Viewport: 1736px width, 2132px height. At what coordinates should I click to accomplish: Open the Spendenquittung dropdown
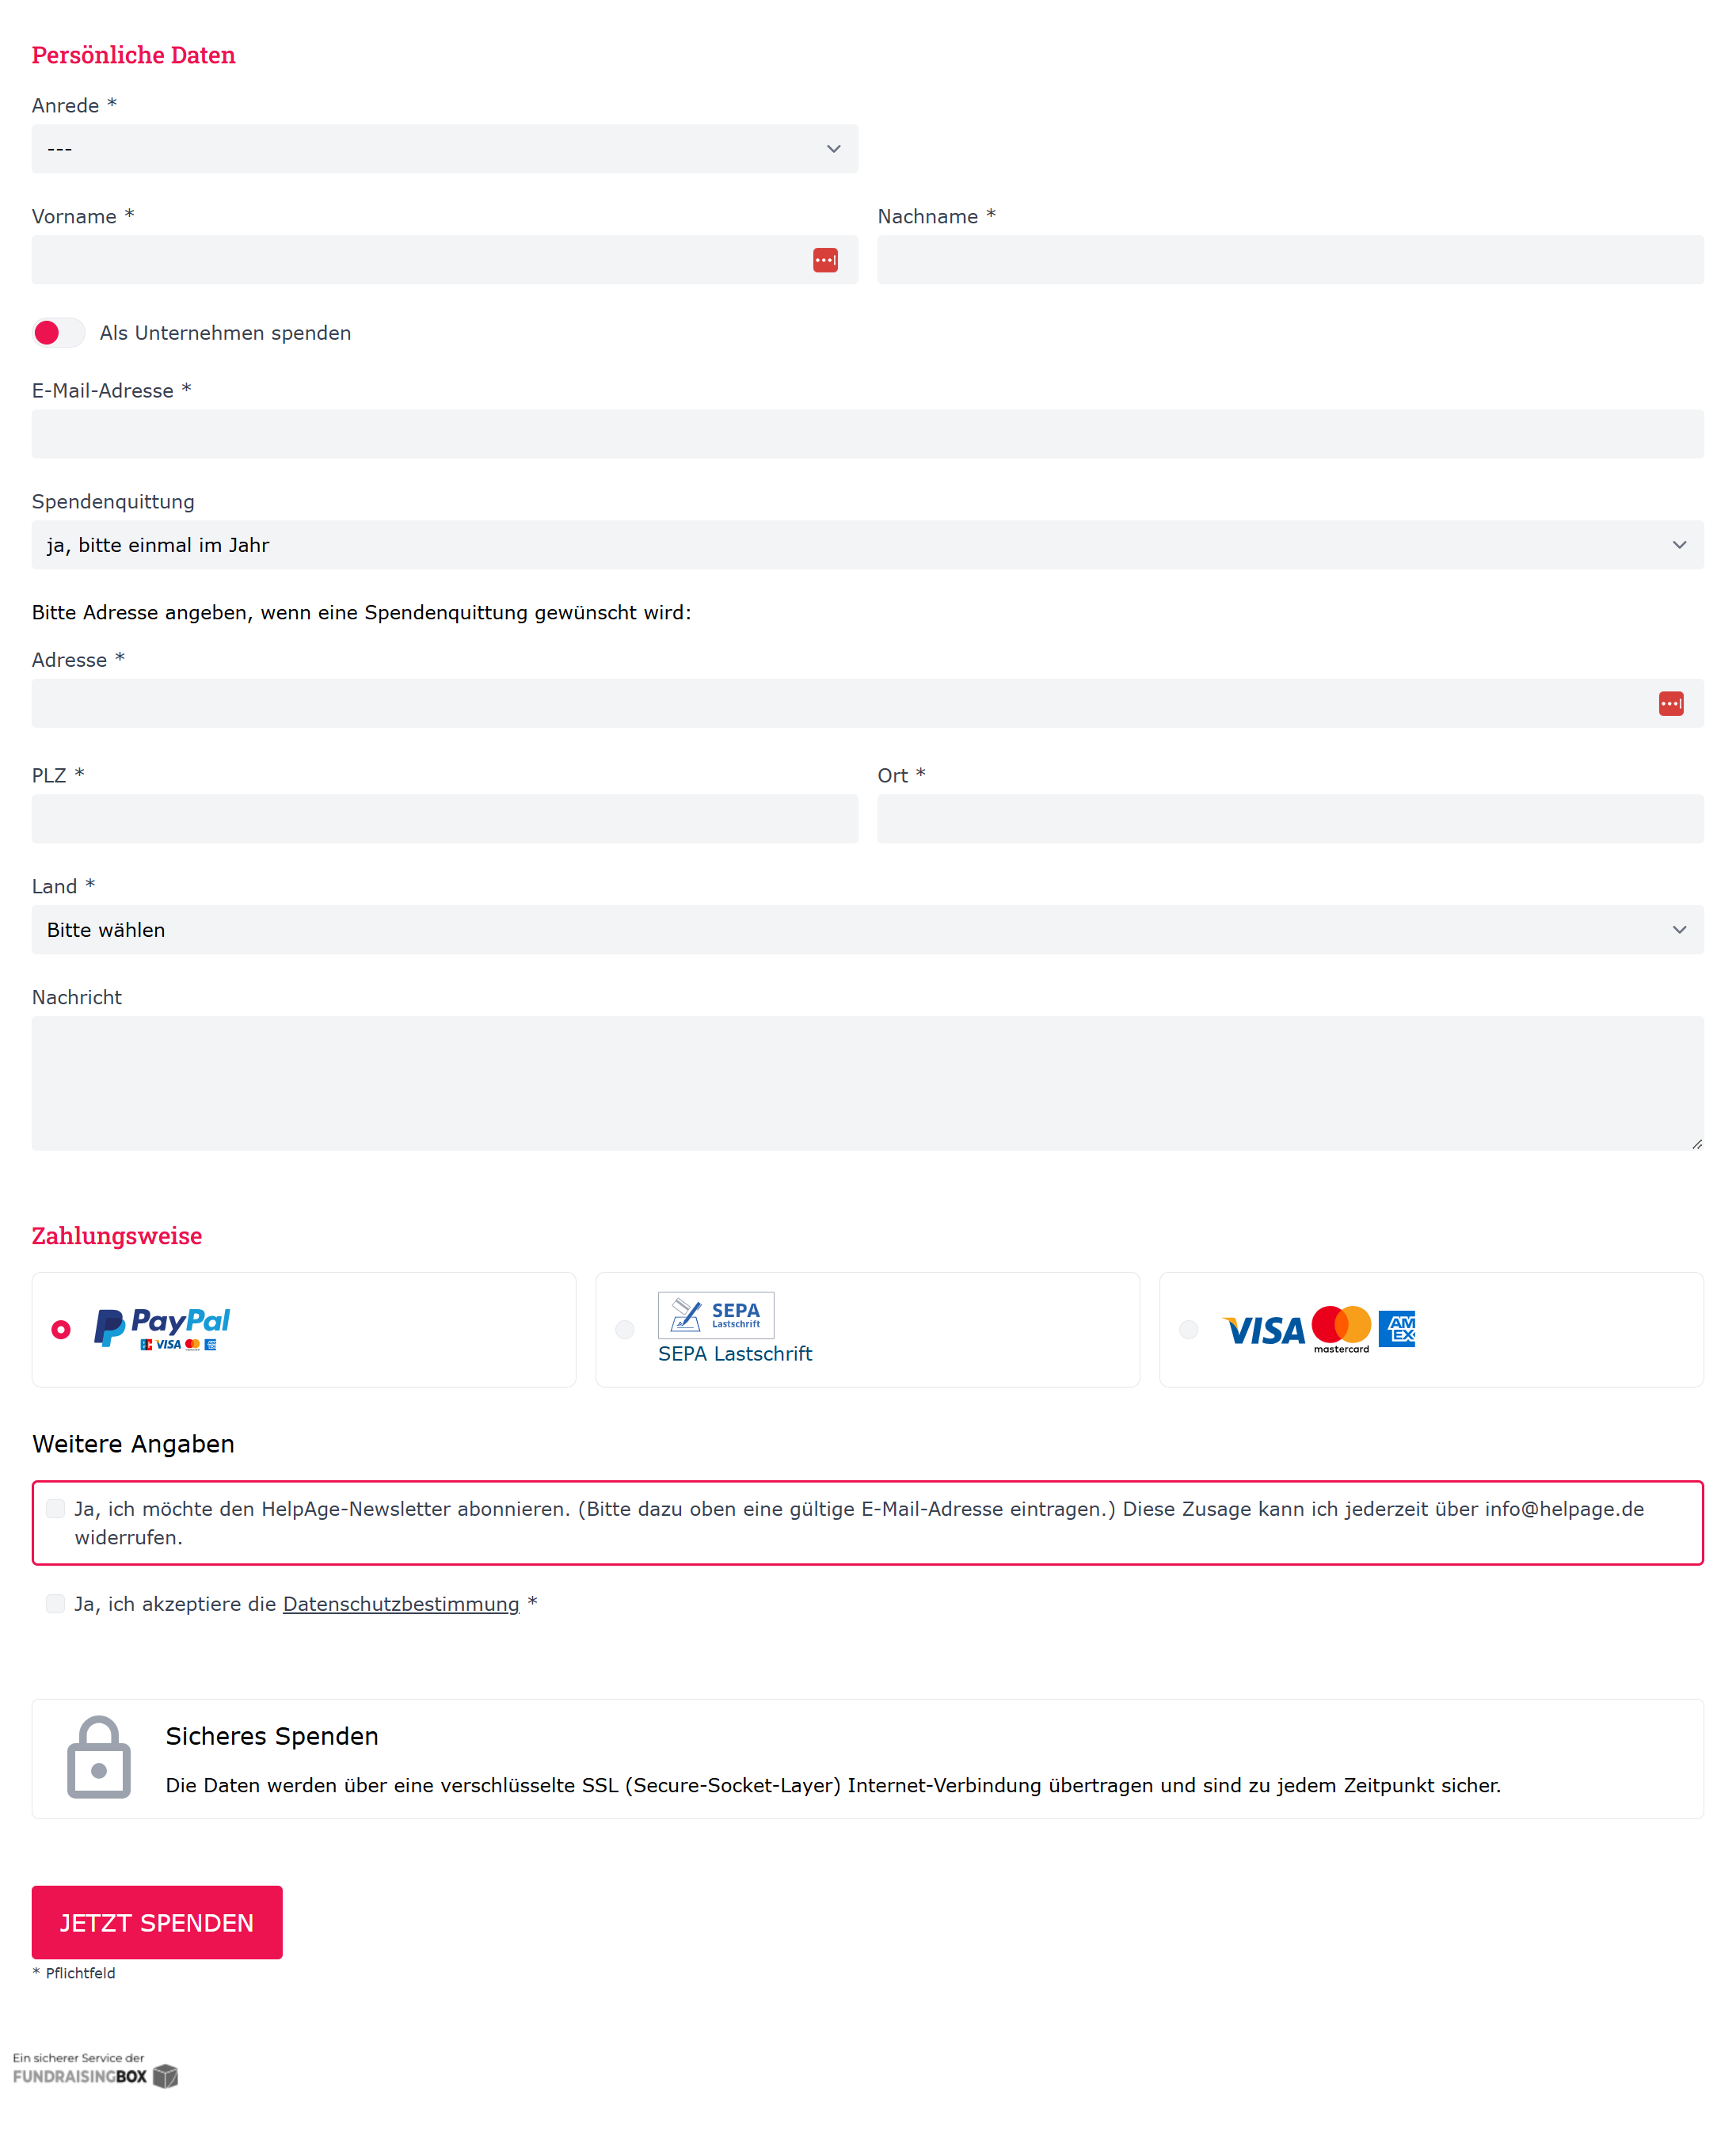pyautogui.click(x=868, y=545)
